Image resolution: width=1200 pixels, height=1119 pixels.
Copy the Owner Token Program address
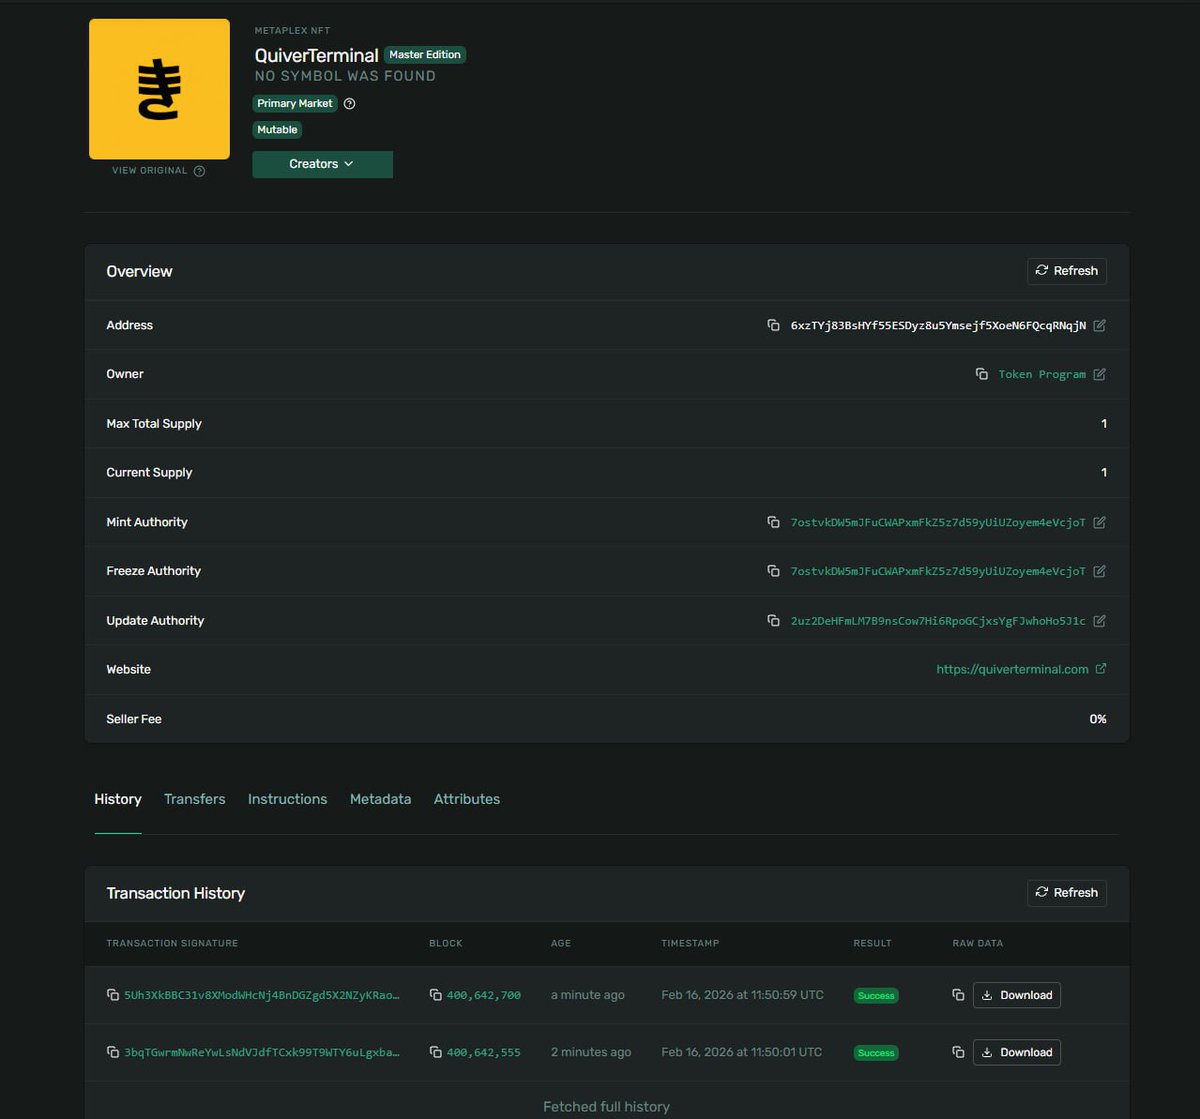(x=982, y=374)
